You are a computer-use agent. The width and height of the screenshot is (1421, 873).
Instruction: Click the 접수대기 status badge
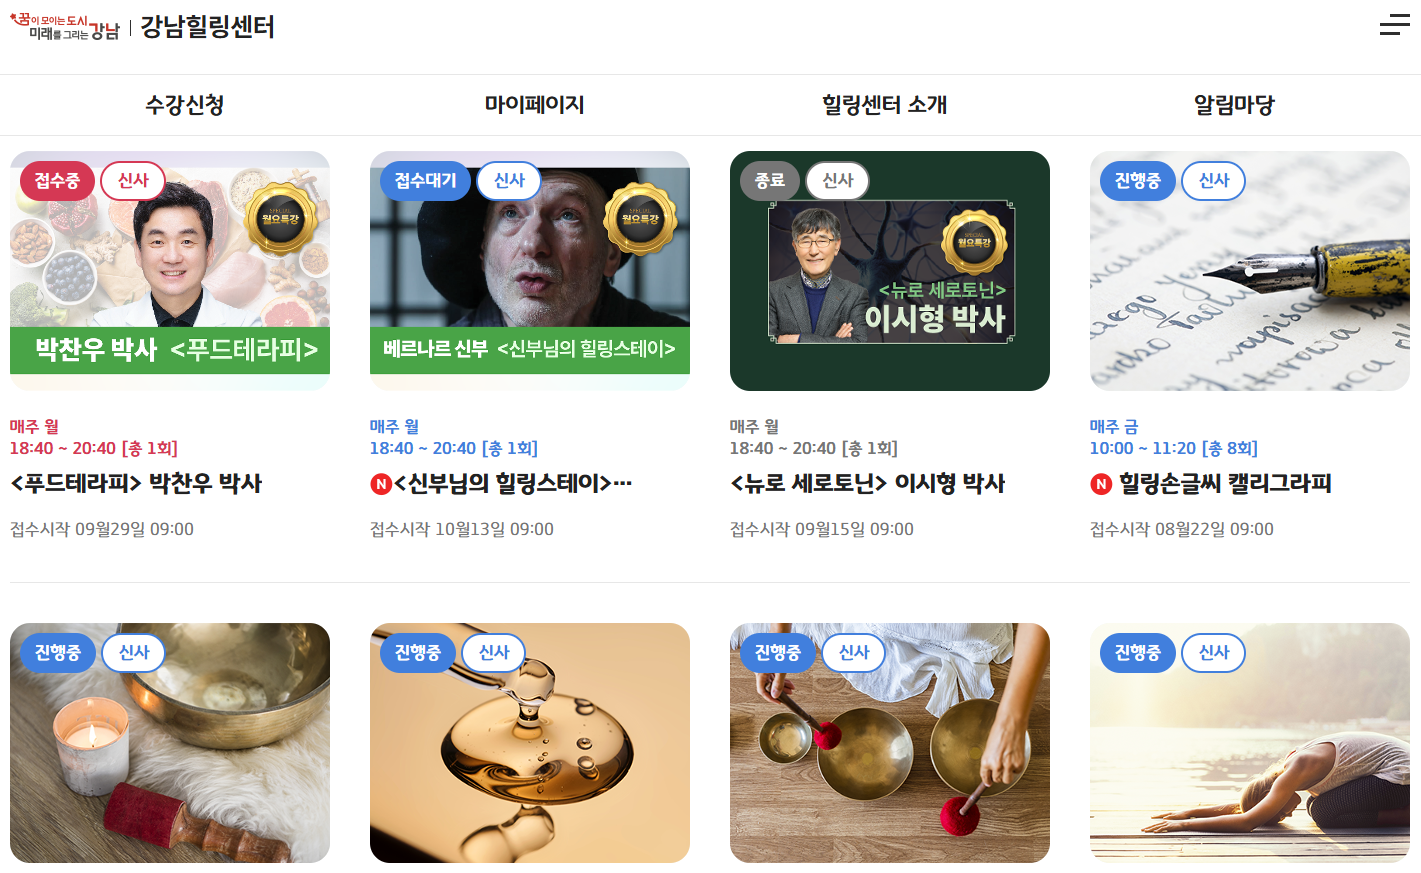tap(425, 181)
